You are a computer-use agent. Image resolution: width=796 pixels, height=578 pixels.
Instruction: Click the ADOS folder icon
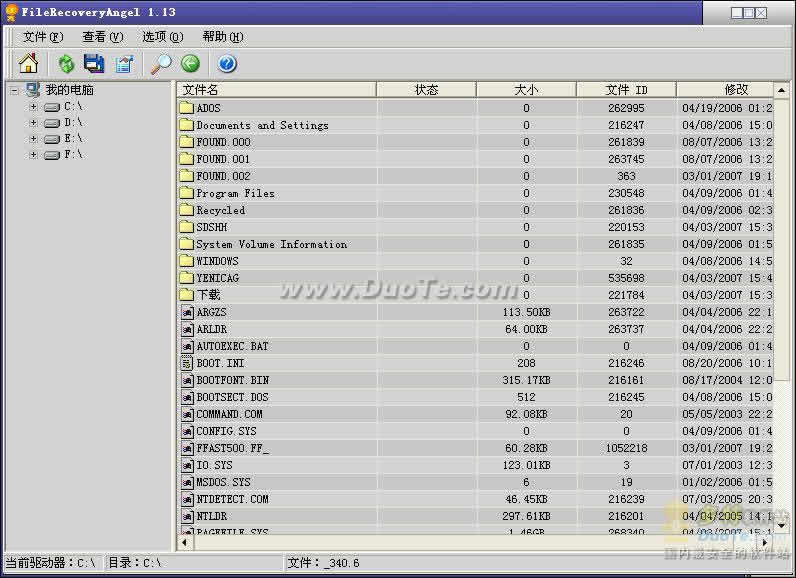tap(187, 108)
